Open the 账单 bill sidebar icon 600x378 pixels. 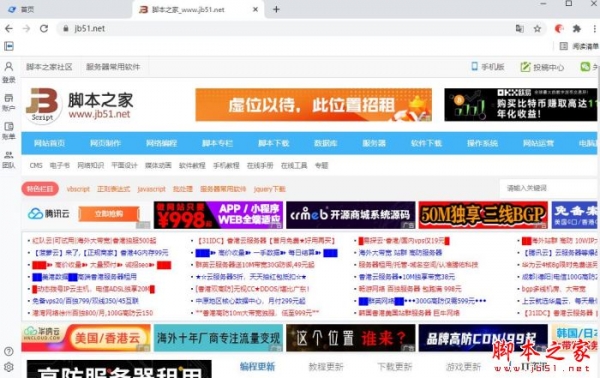coord(8,130)
